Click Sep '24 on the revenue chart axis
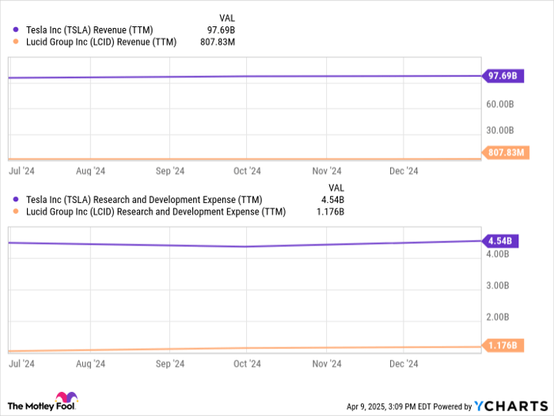Image resolution: width=554 pixels, height=416 pixels. pos(170,171)
